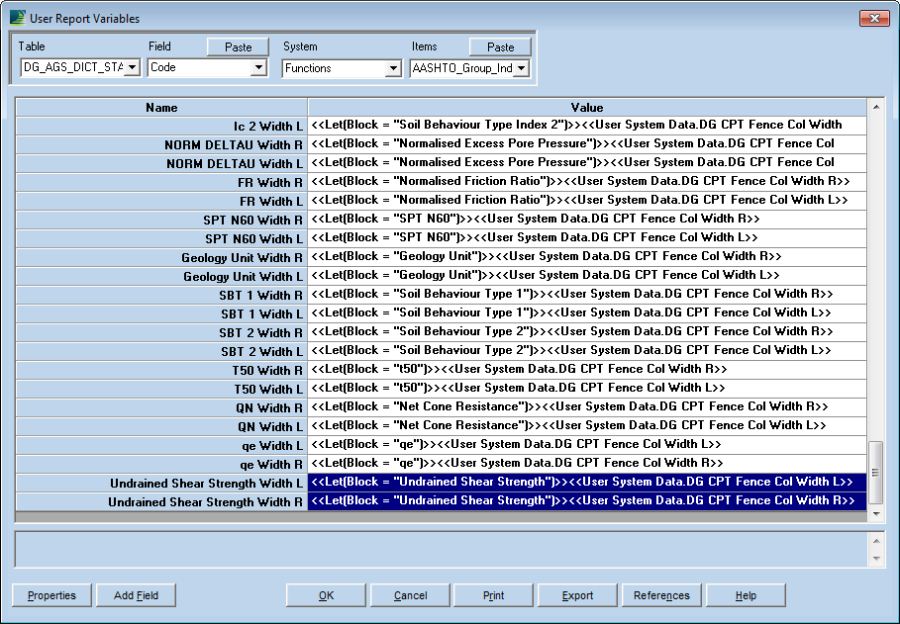This screenshot has width=900, height=624.
Task: Click the Value cell for T50 Width L
Action: (586, 388)
